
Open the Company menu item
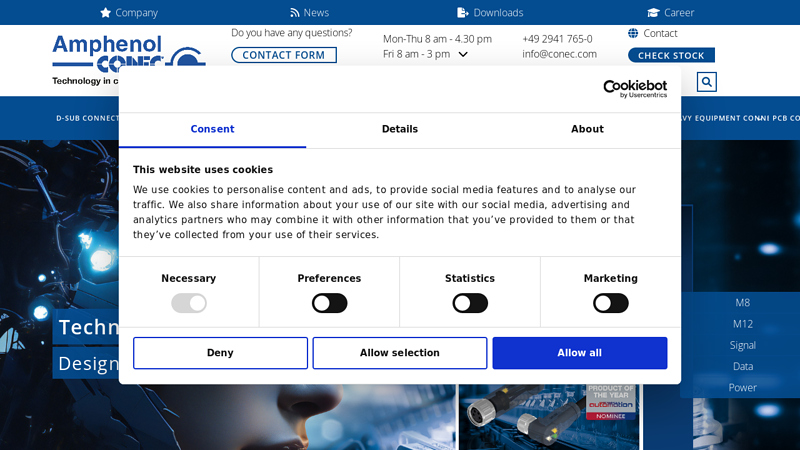coord(129,13)
